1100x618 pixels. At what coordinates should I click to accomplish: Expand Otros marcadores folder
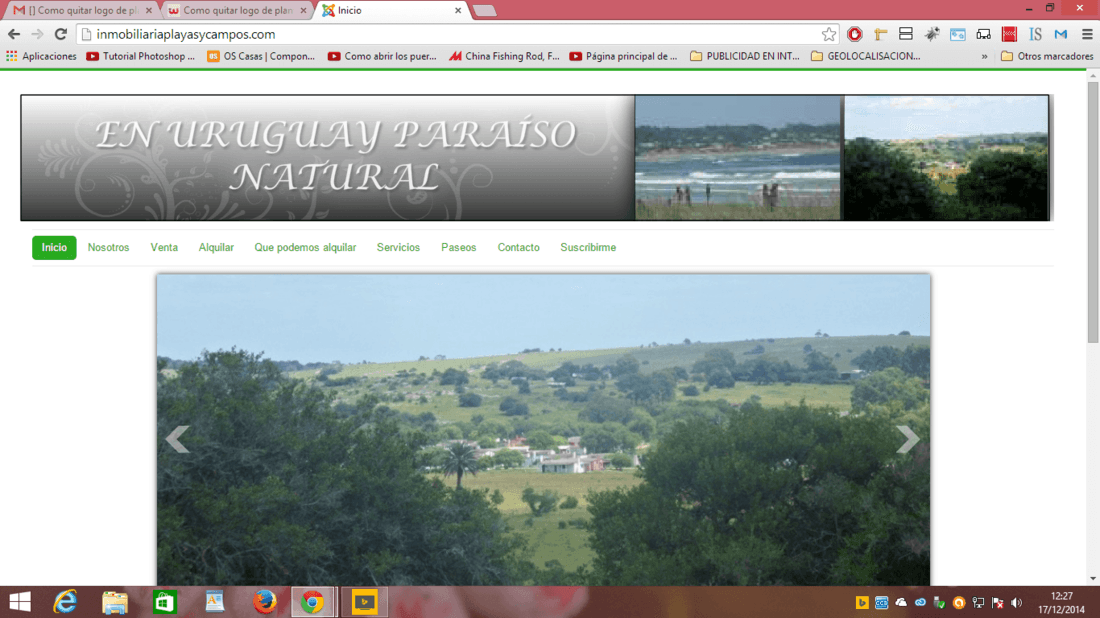click(x=1047, y=56)
